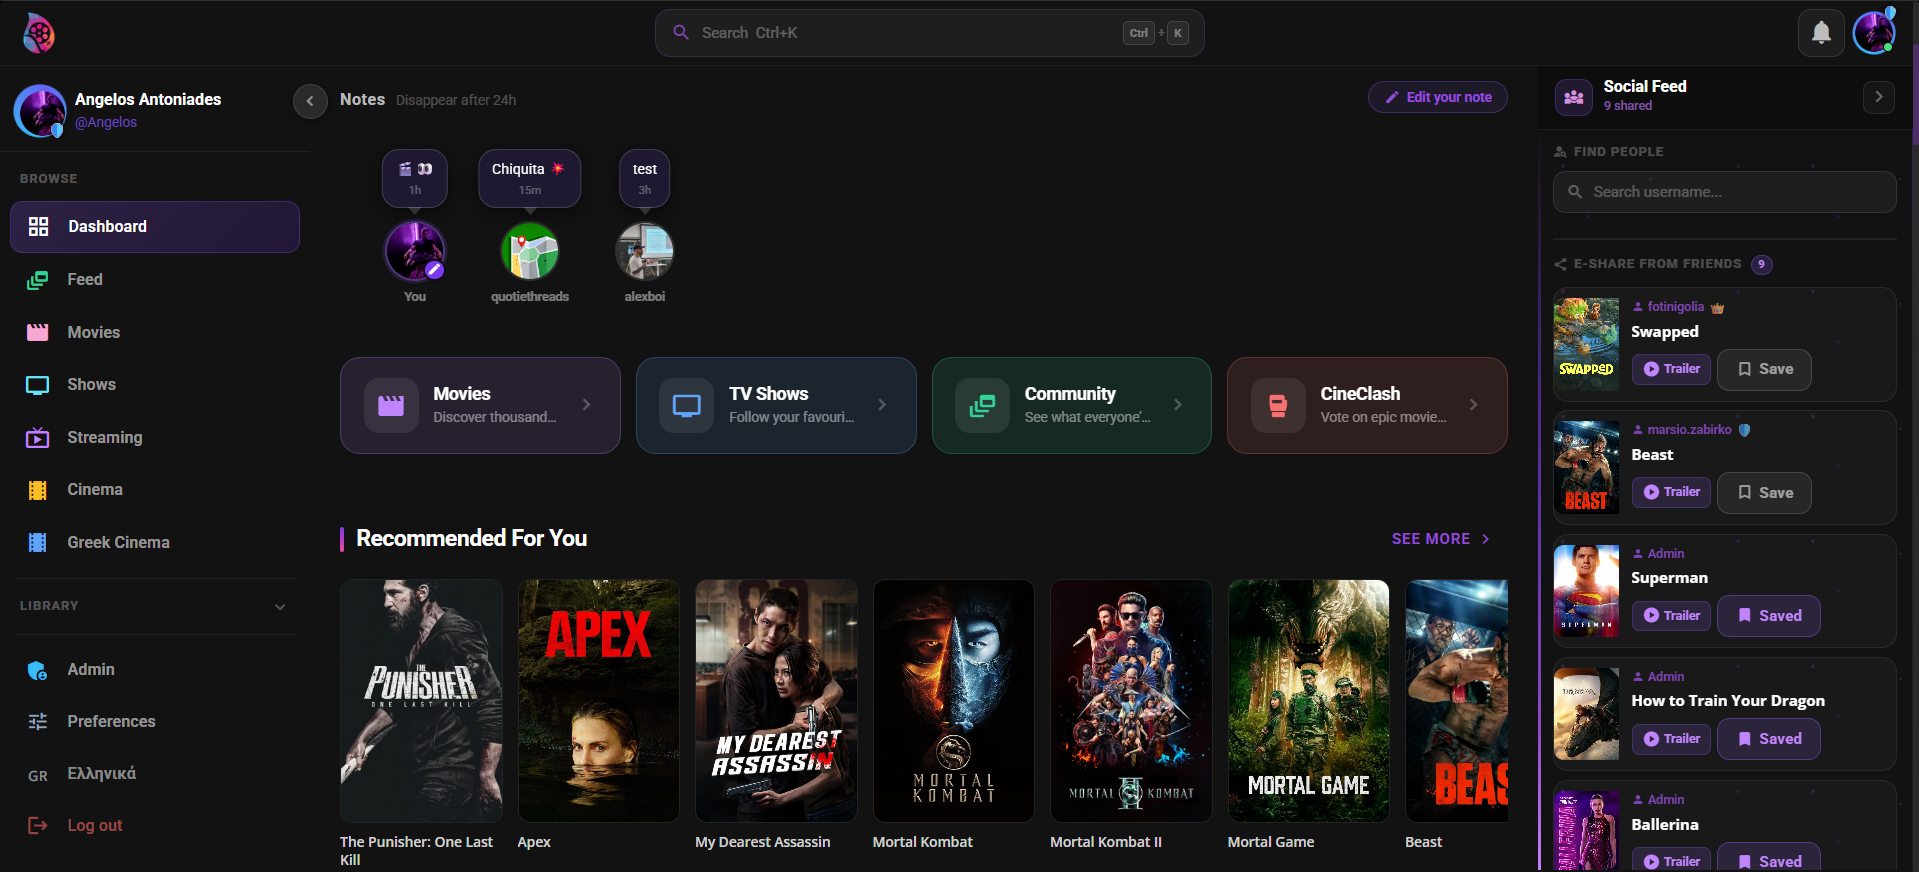Click the main search bar
Viewport: 1919px width, 872px height.
(930, 33)
